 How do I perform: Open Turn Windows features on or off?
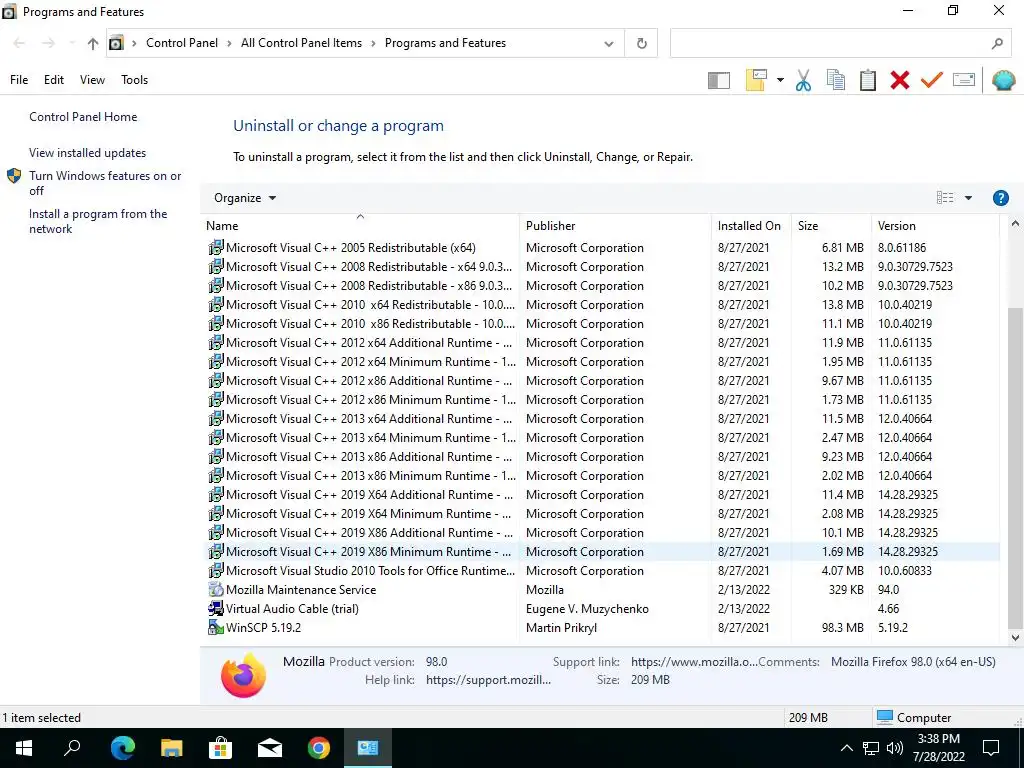pos(105,183)
